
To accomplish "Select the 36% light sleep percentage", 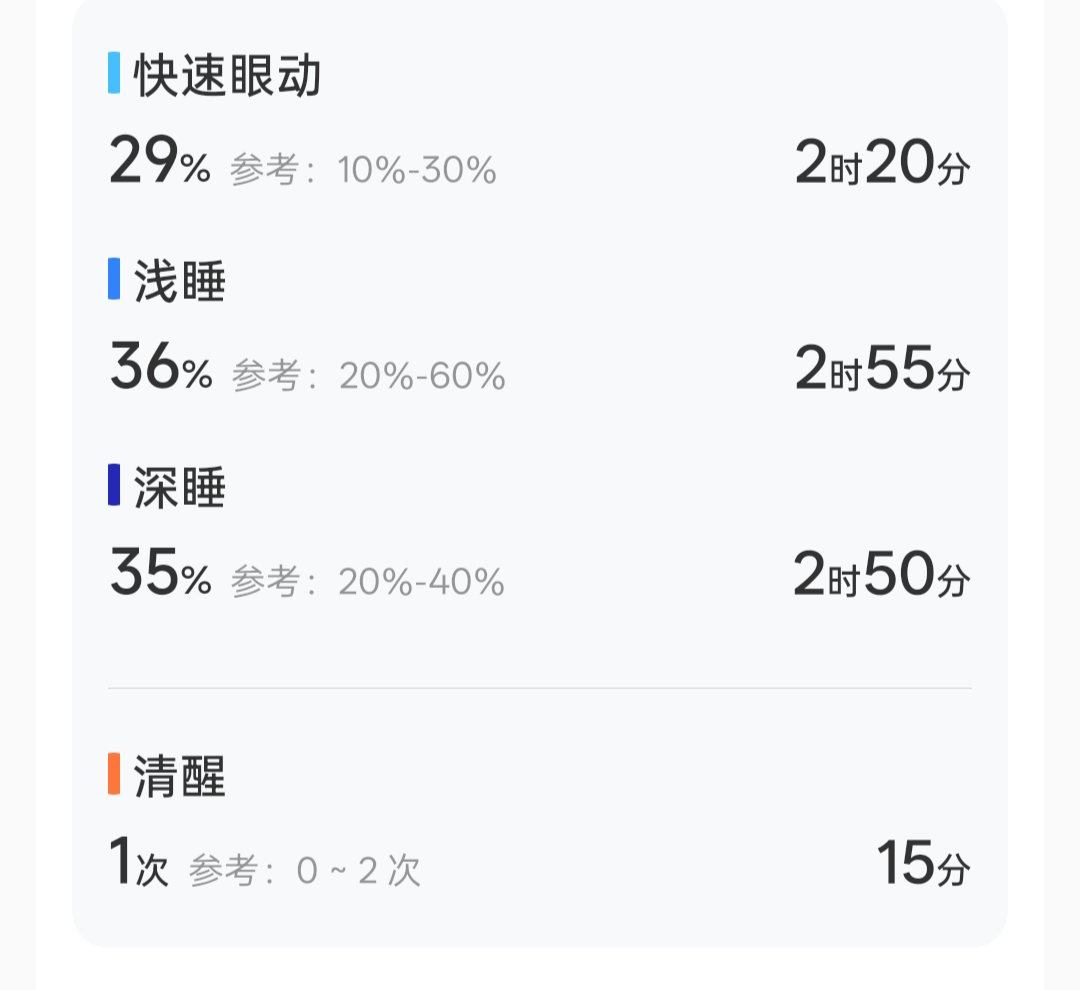I will (161, 368).
